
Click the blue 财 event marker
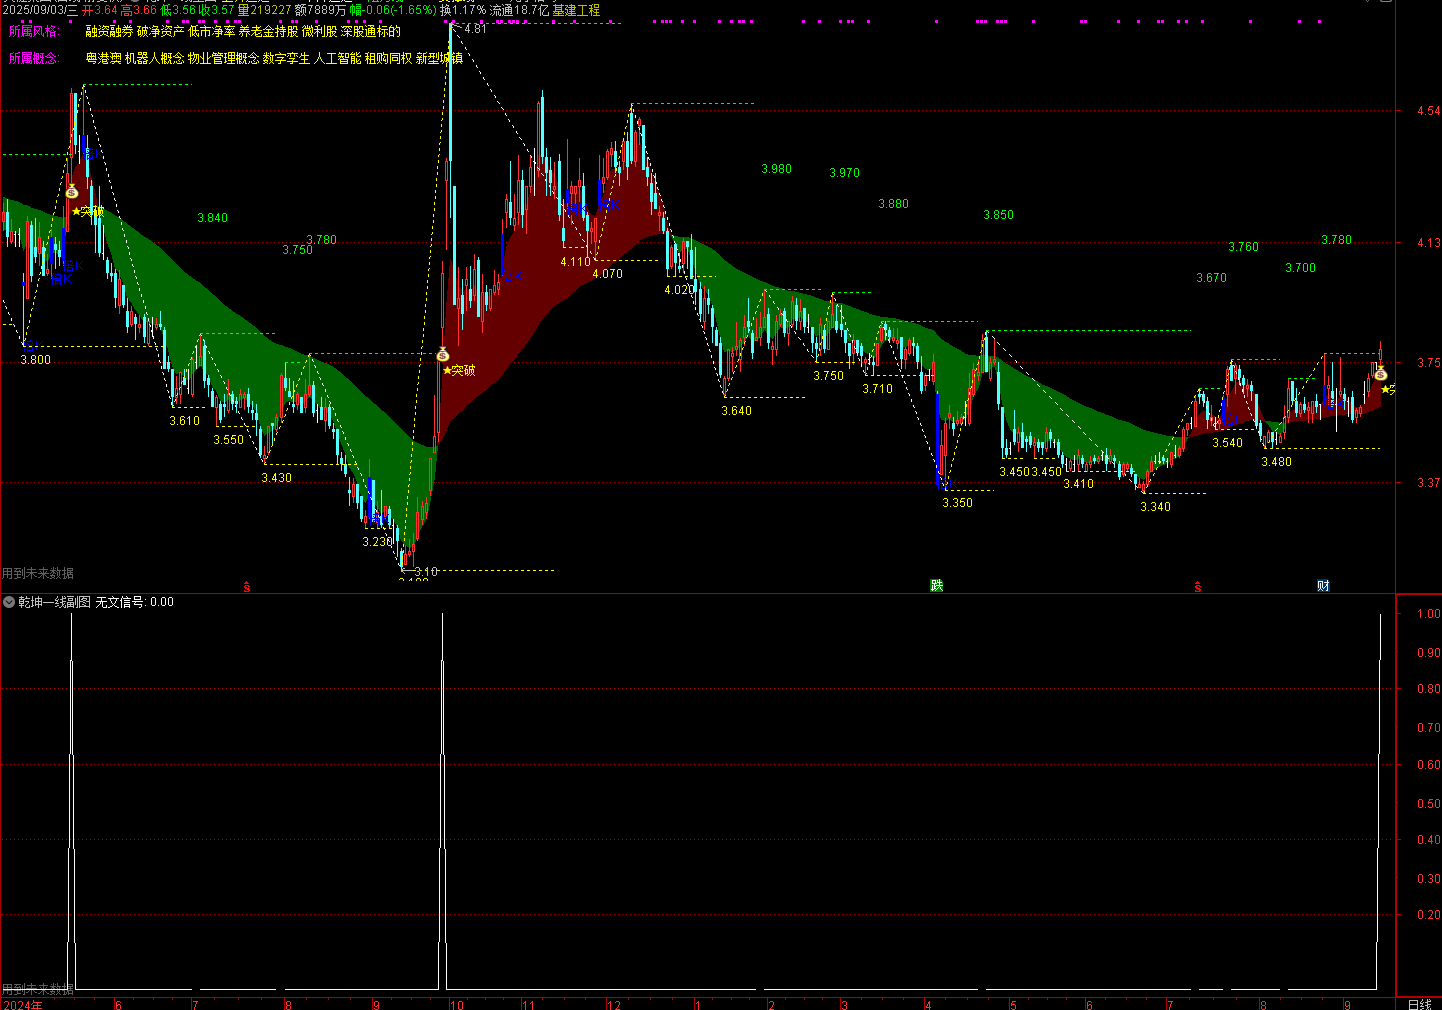pyautogui.click(x=1323, y=586)
